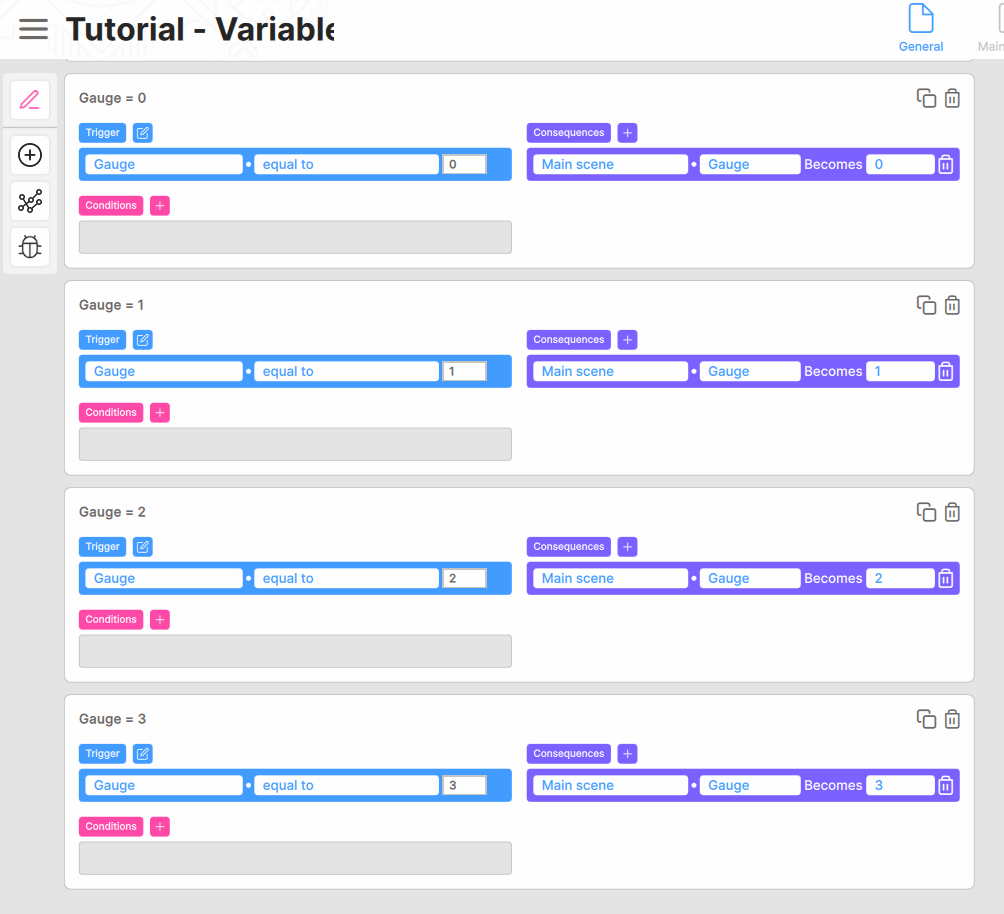This screenshot has width=1004, height=914.
Task: Open 'equal to' dropdown in Gauge = 0
Action: (346, 164)
